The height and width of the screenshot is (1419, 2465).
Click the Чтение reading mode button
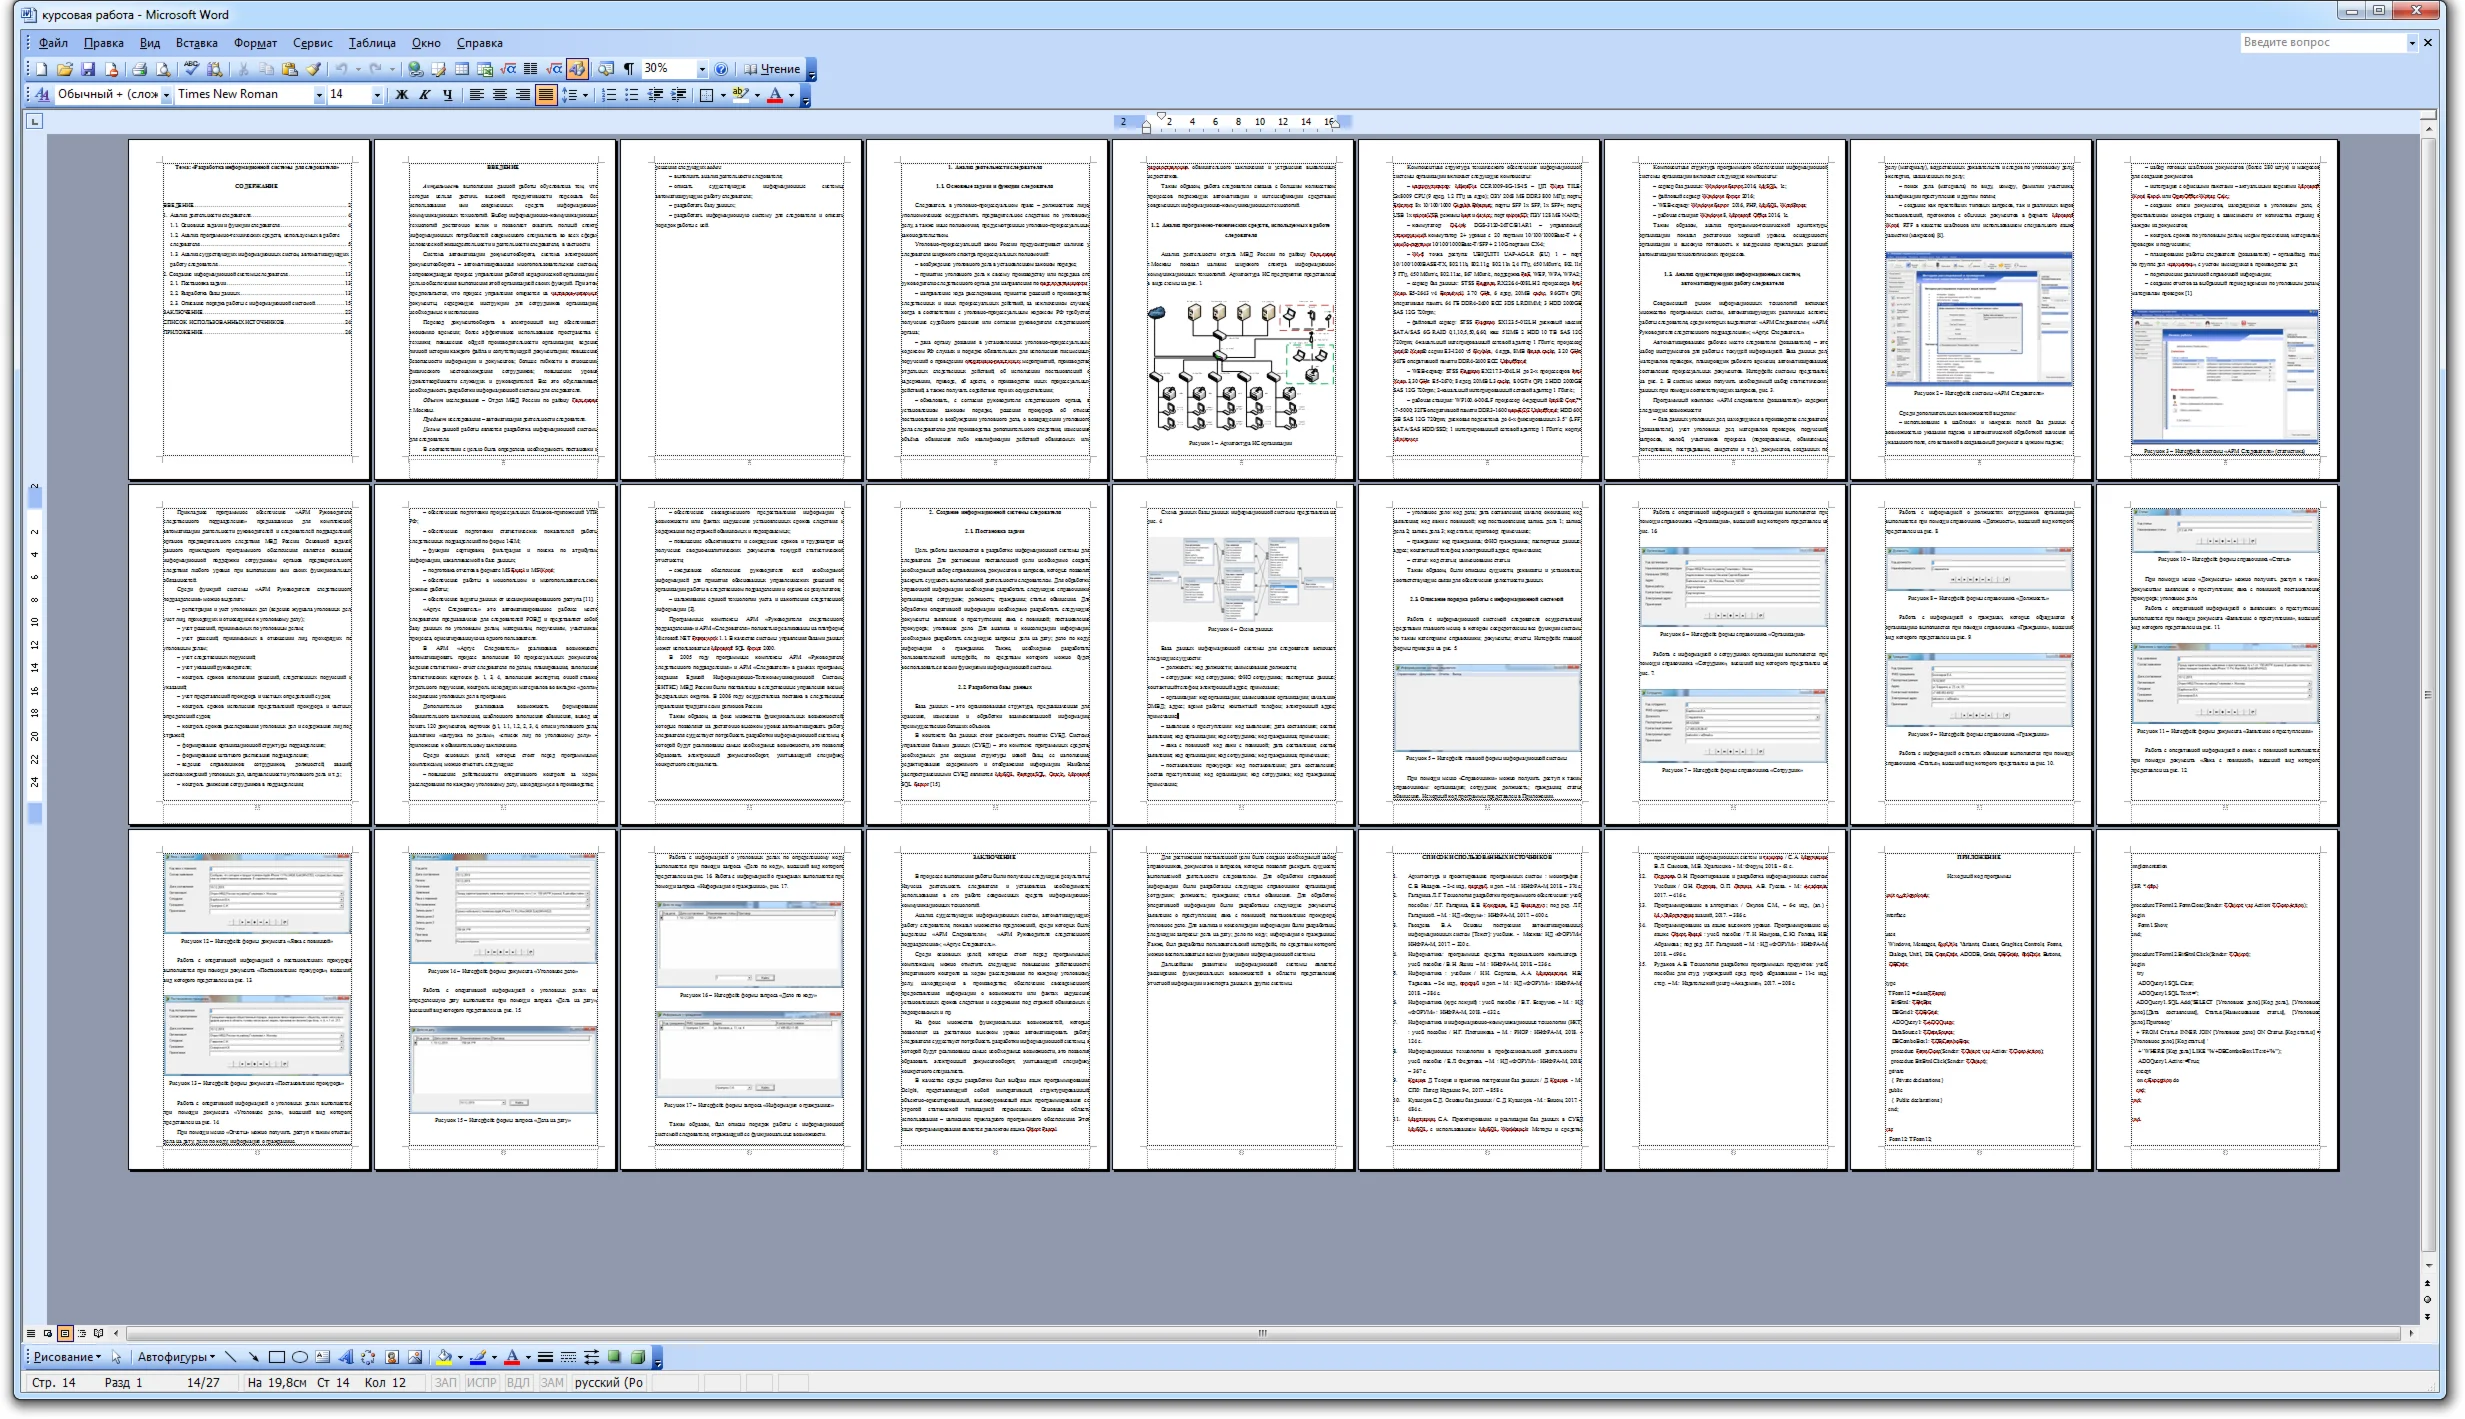click(x=772, y=69)
